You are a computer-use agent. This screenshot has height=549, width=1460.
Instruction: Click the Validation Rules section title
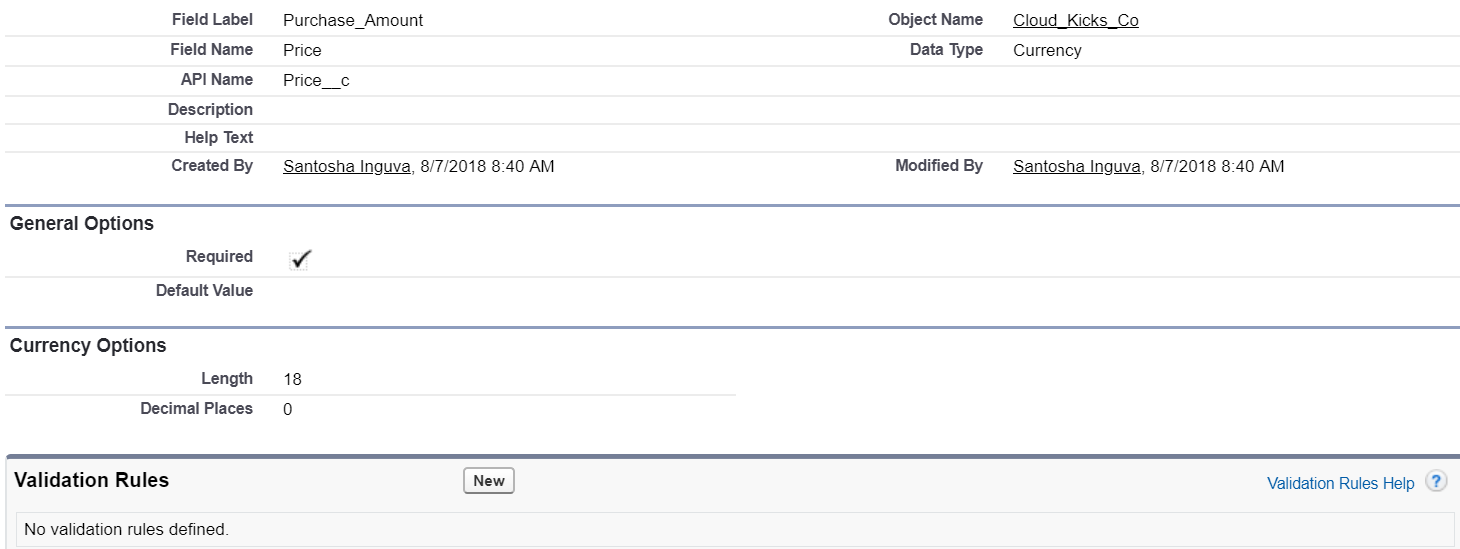(x=92, y=480)
